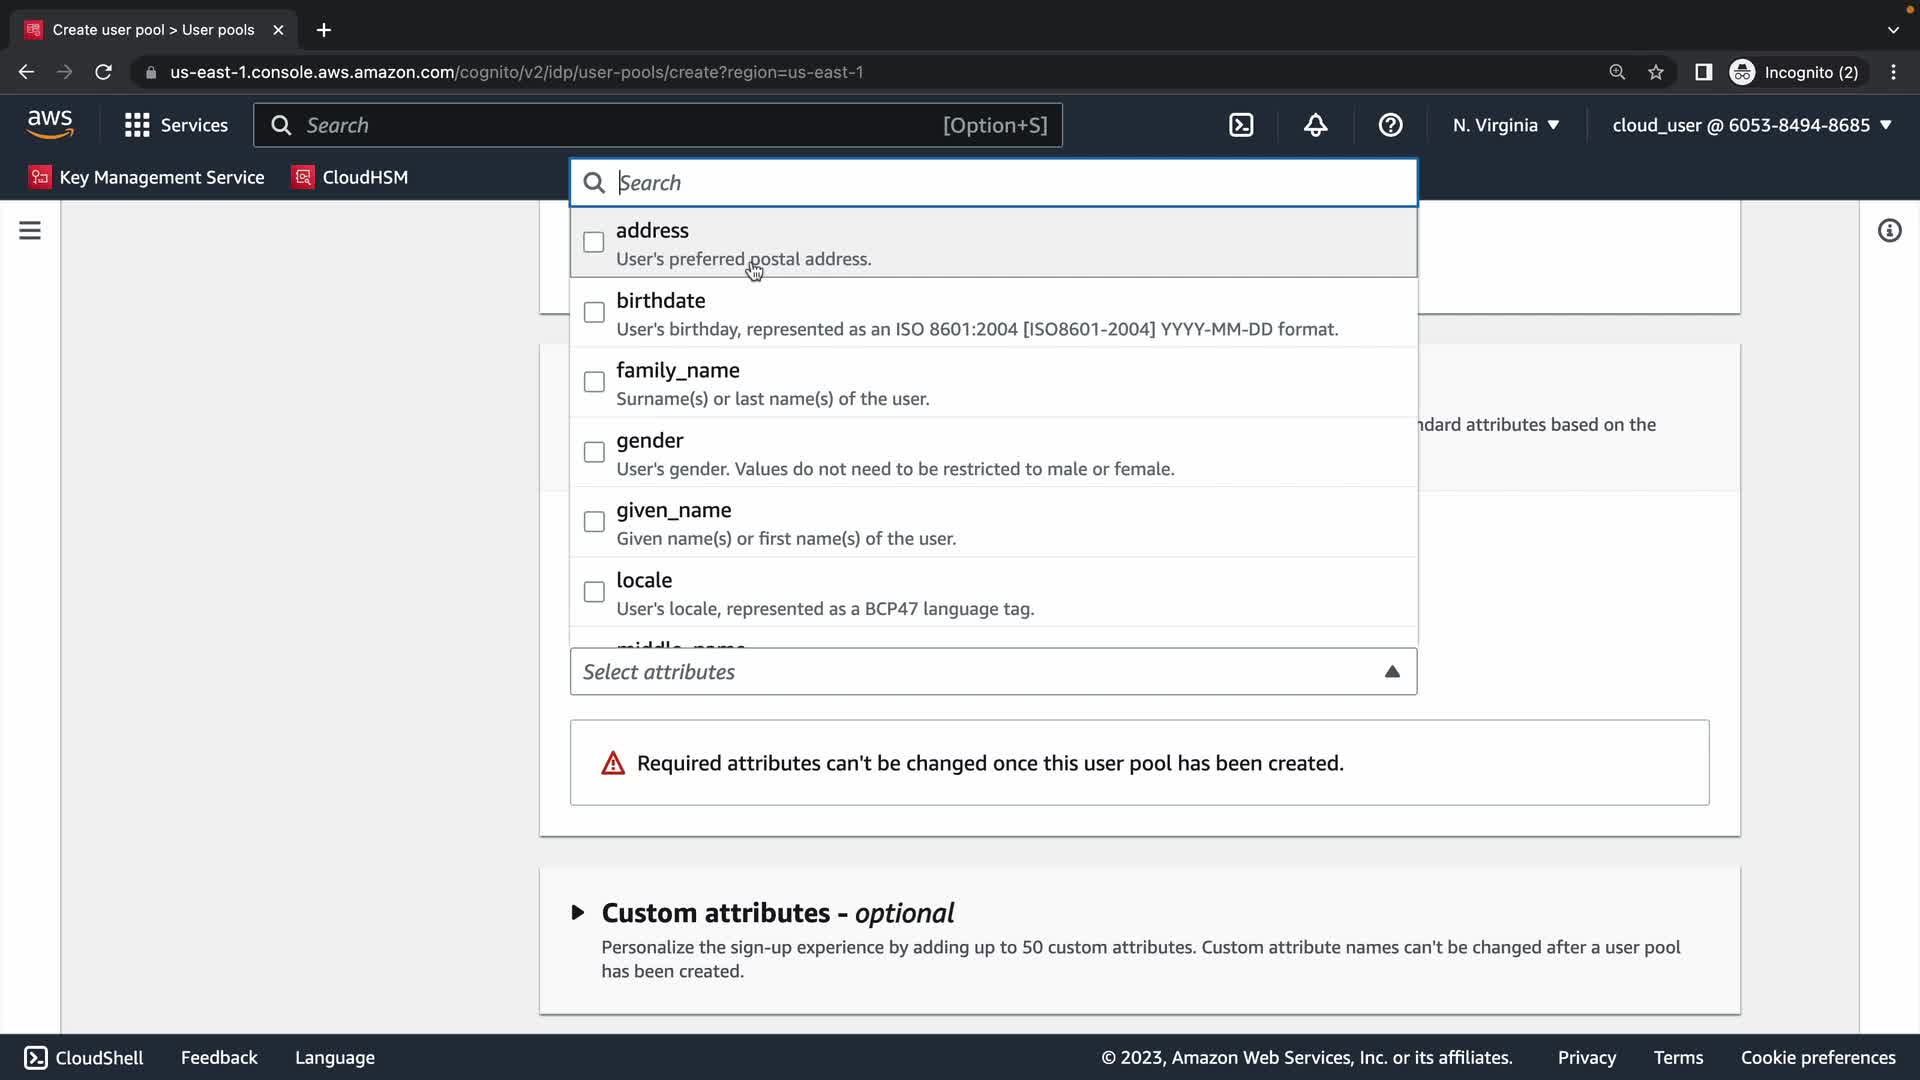Viewport: 1920px width, 1080px height.
Task: Collapse the Select attributes dropdown
Action: pos(1391,672)
